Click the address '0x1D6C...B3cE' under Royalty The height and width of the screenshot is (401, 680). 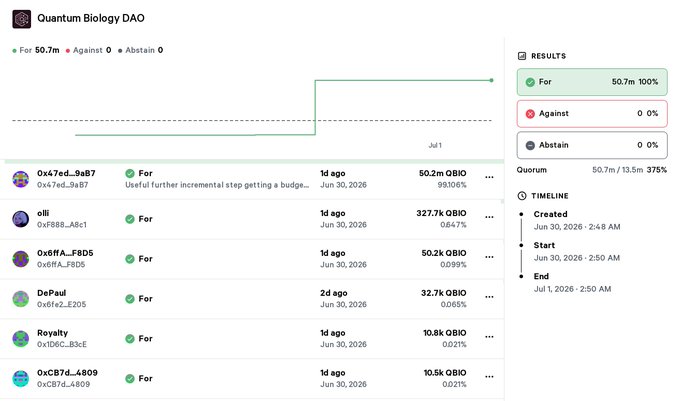(x=62, y=345)
